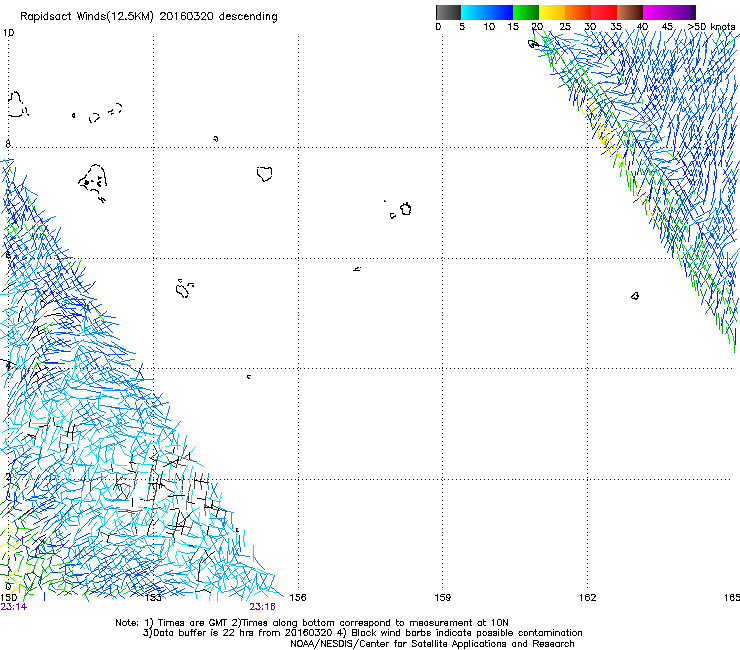Click the longitude label '159'
Image resolution: width=740 pixels, height=650 pixels.
[x=442, y=597]
